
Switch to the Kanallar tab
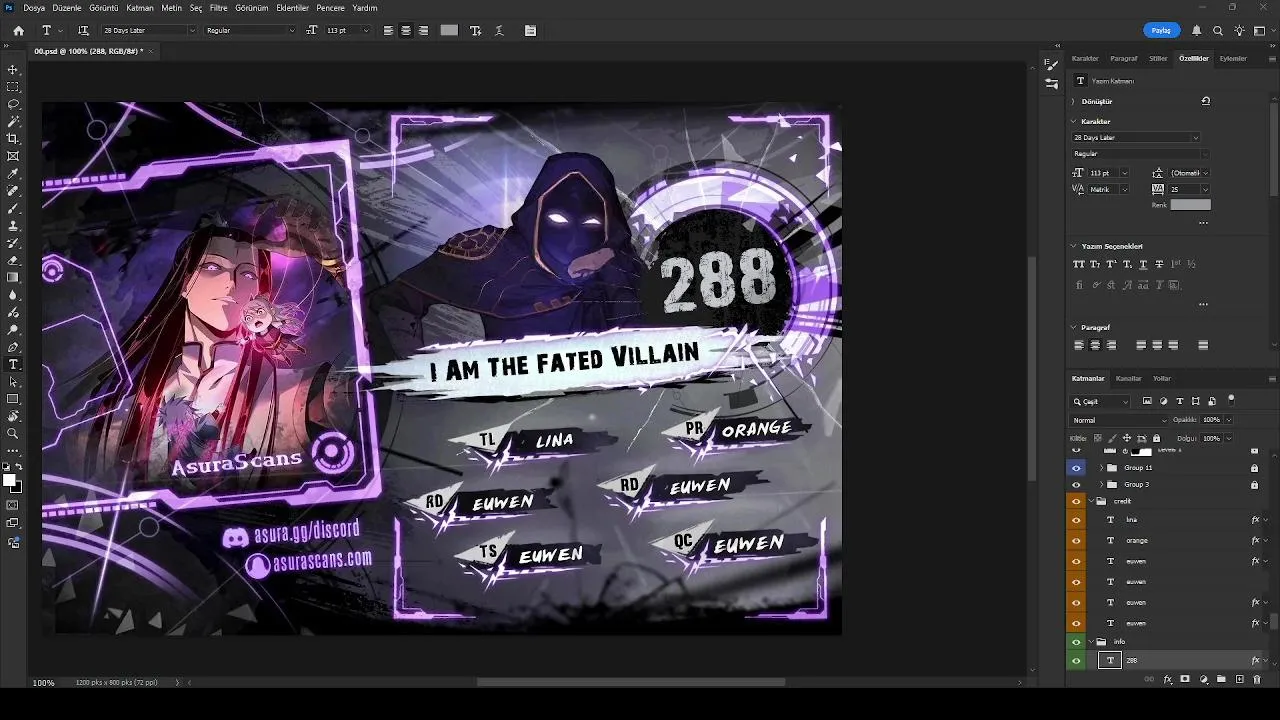(1128, 379)
